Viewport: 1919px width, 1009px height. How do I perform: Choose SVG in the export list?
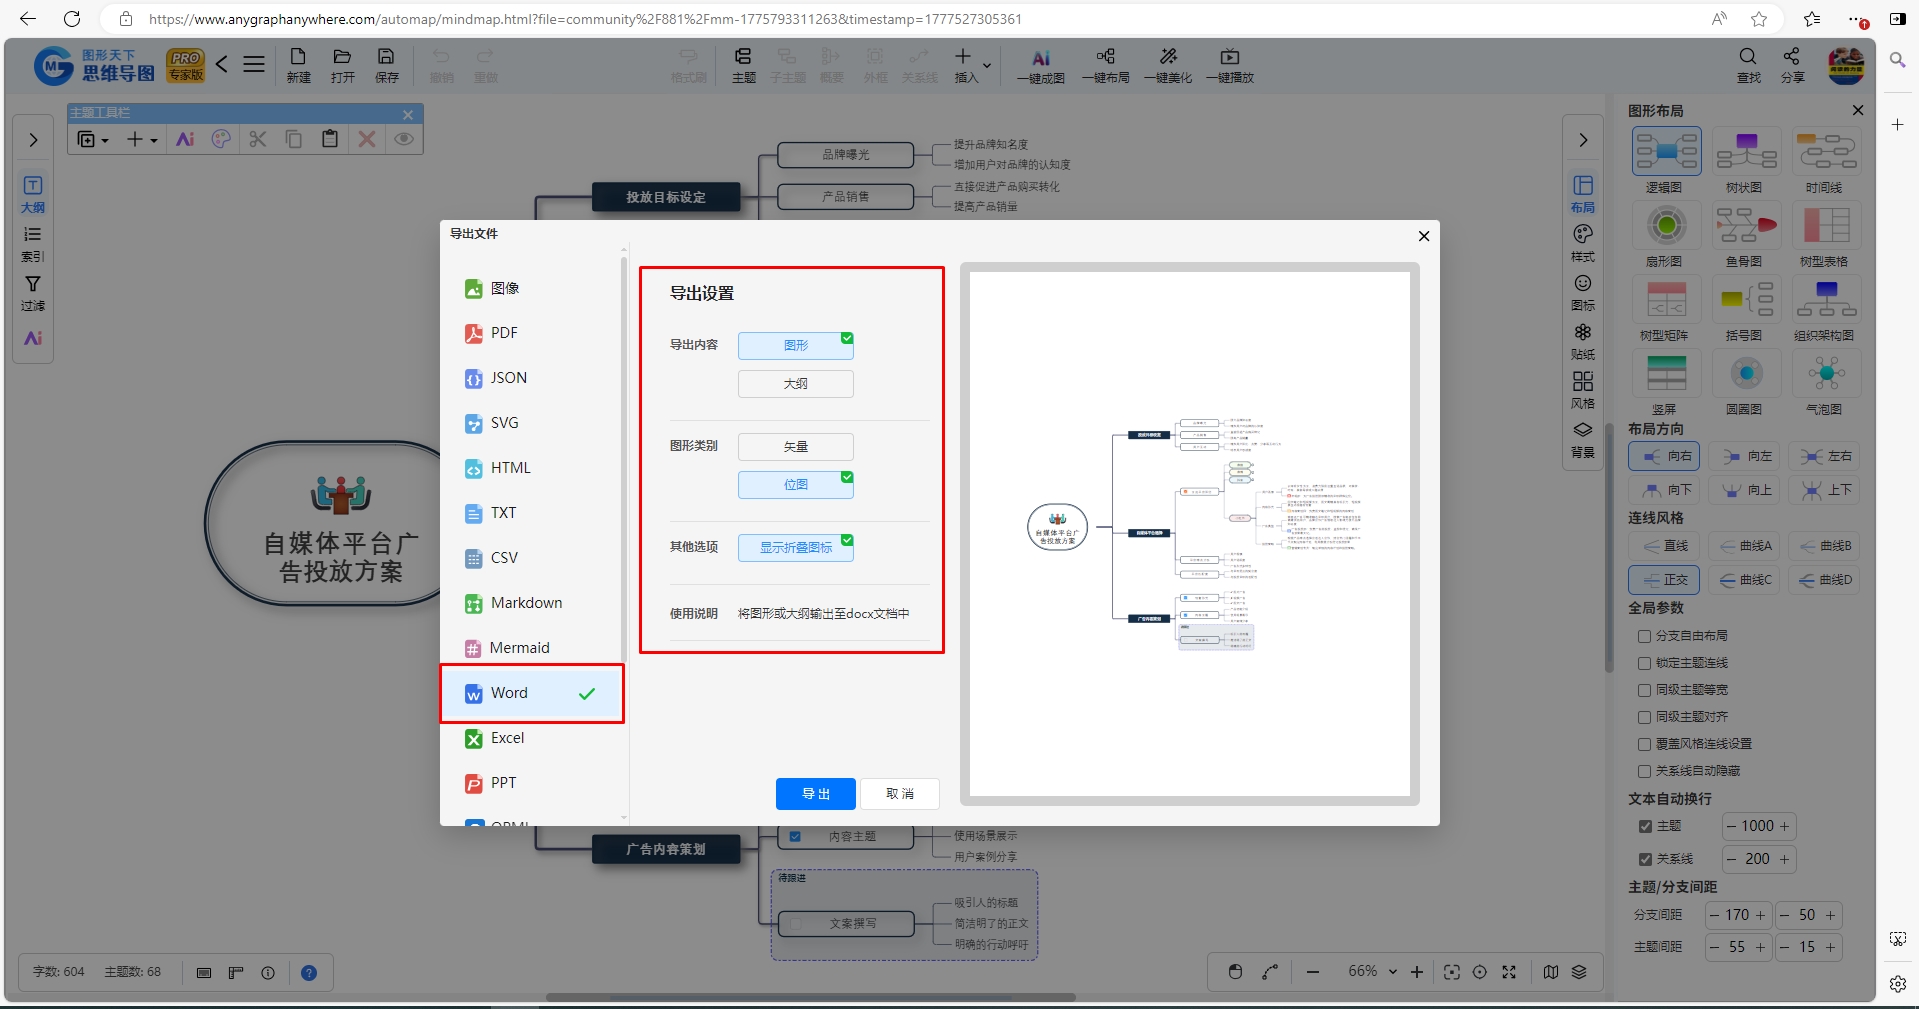click(x=534, y=423)
